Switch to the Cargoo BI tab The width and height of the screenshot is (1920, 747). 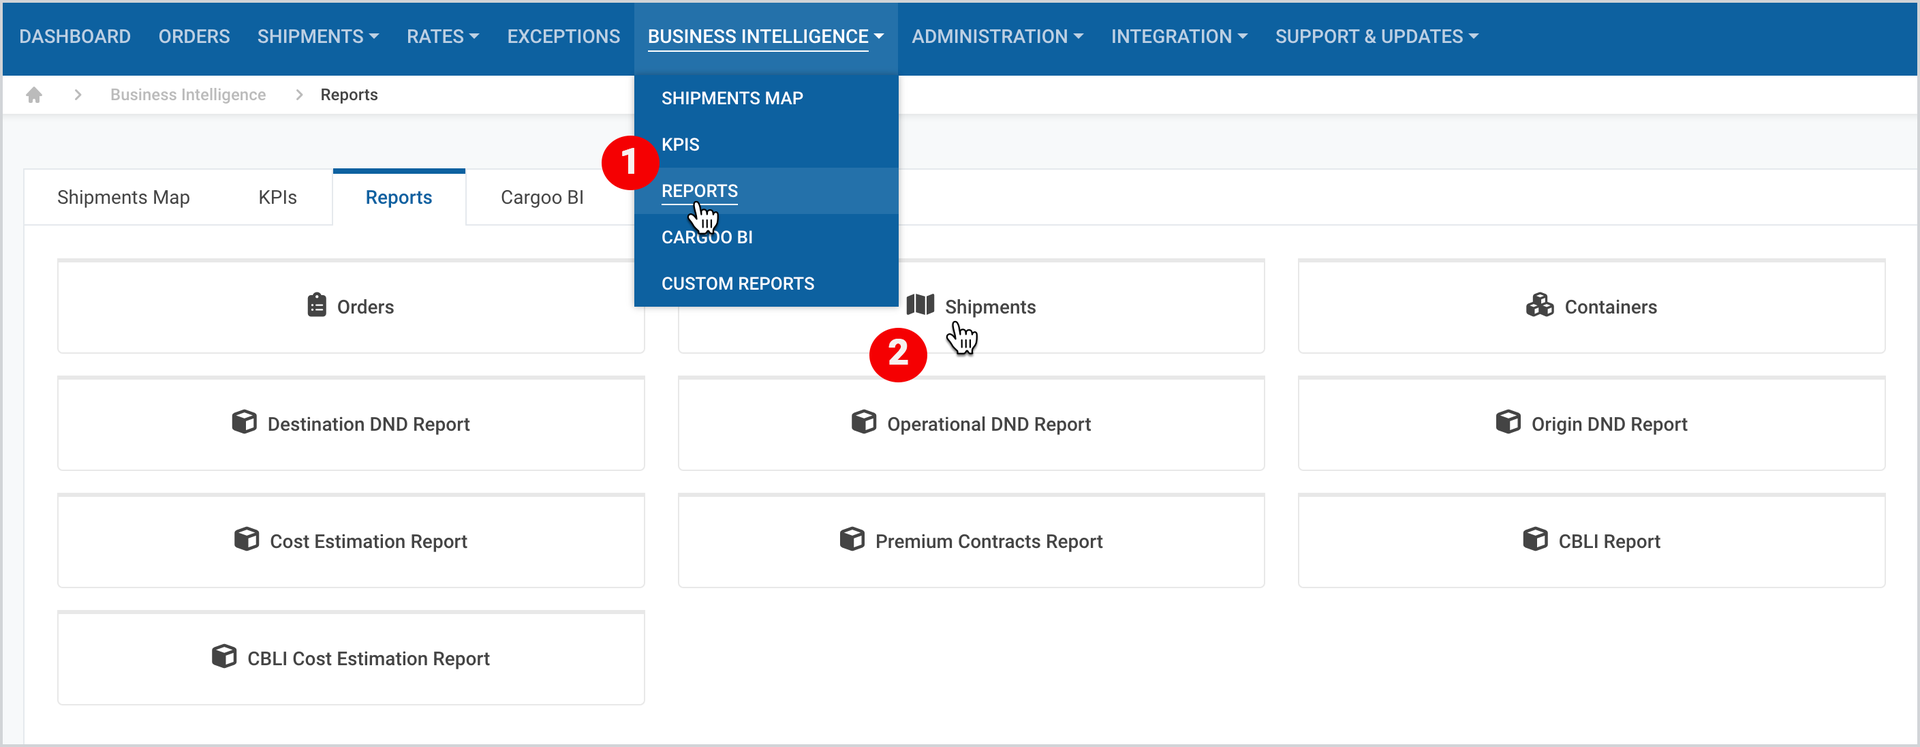[x=542, y=197]
